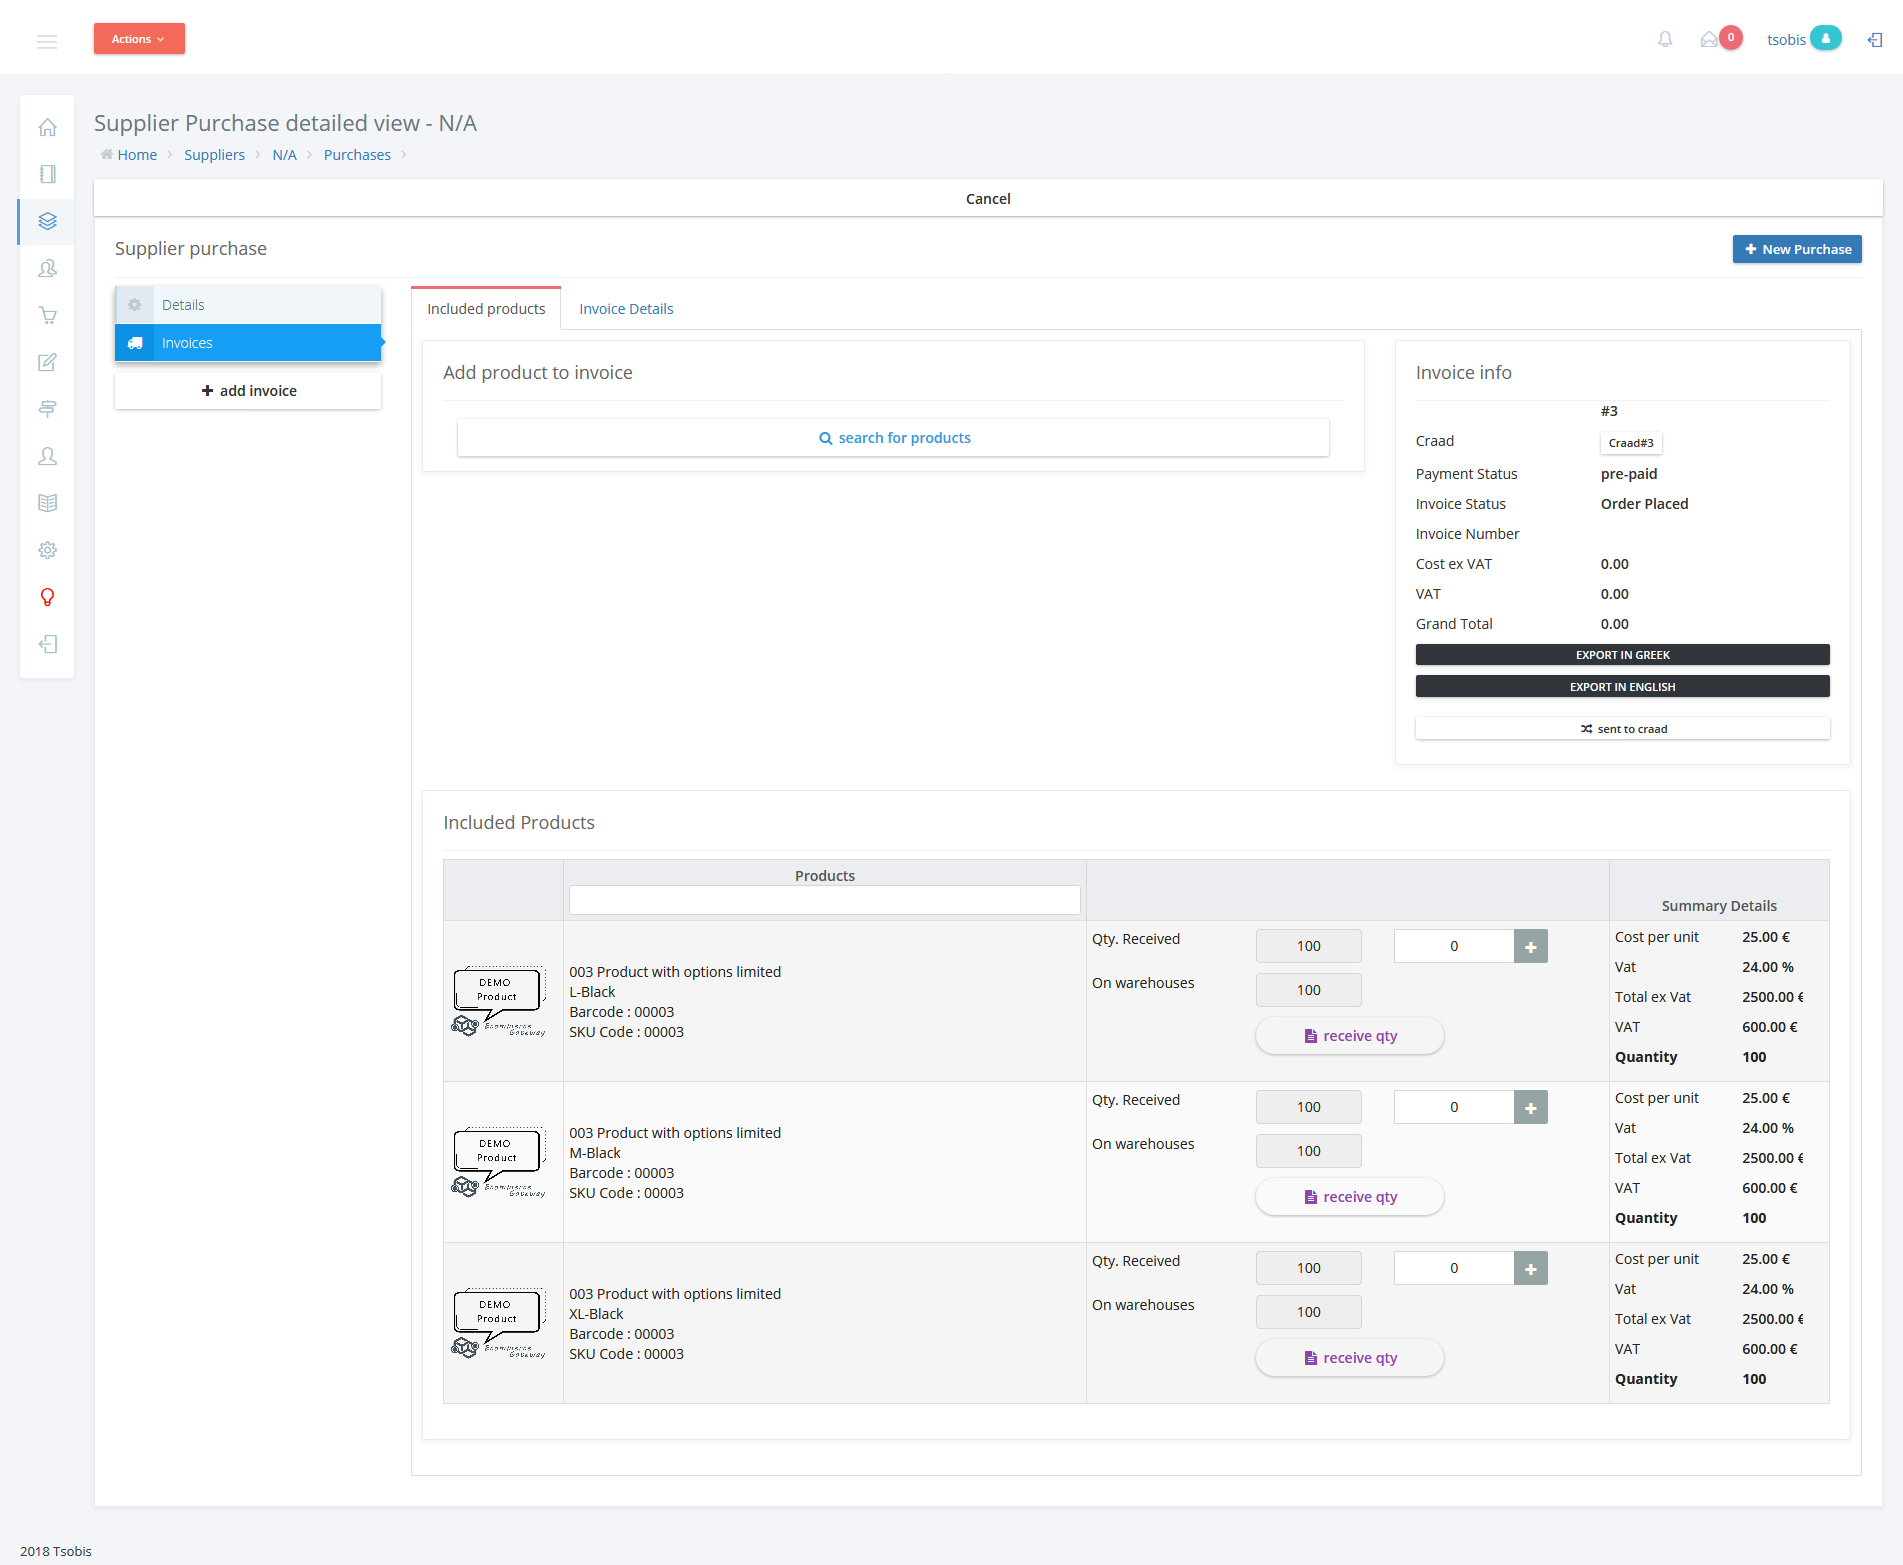The image size is (1903, 1565).
Task: Open the shopping cart sidebar icon
Action: (47, 315)
